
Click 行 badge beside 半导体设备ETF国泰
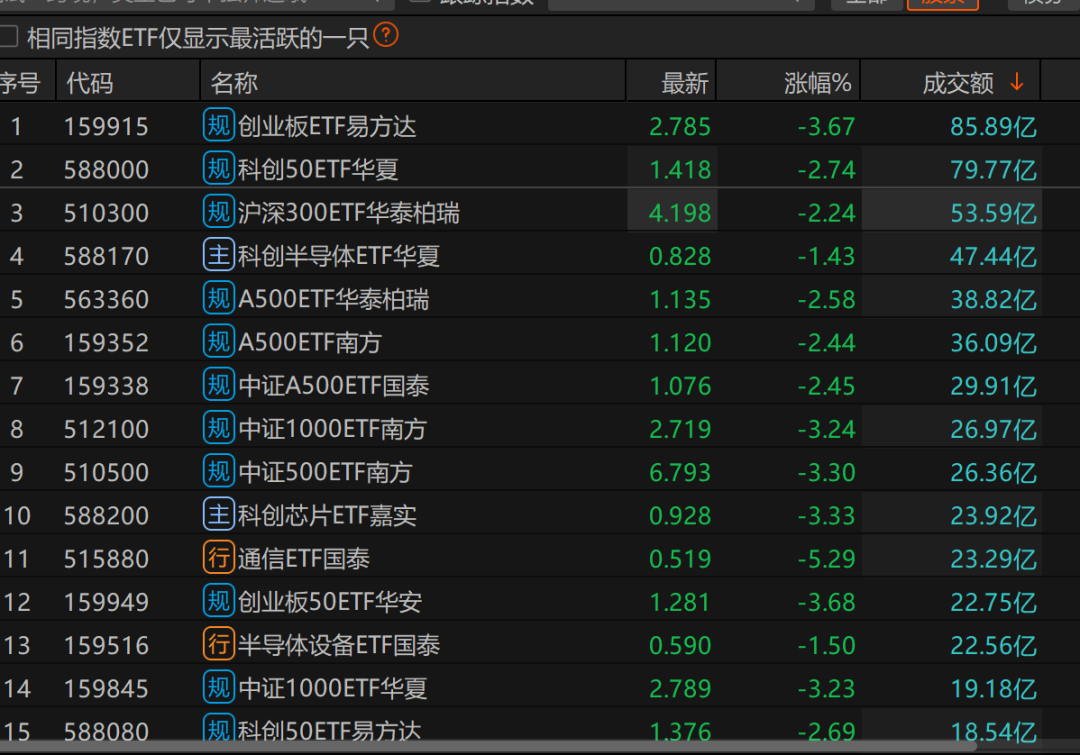(x=219, y=644)
